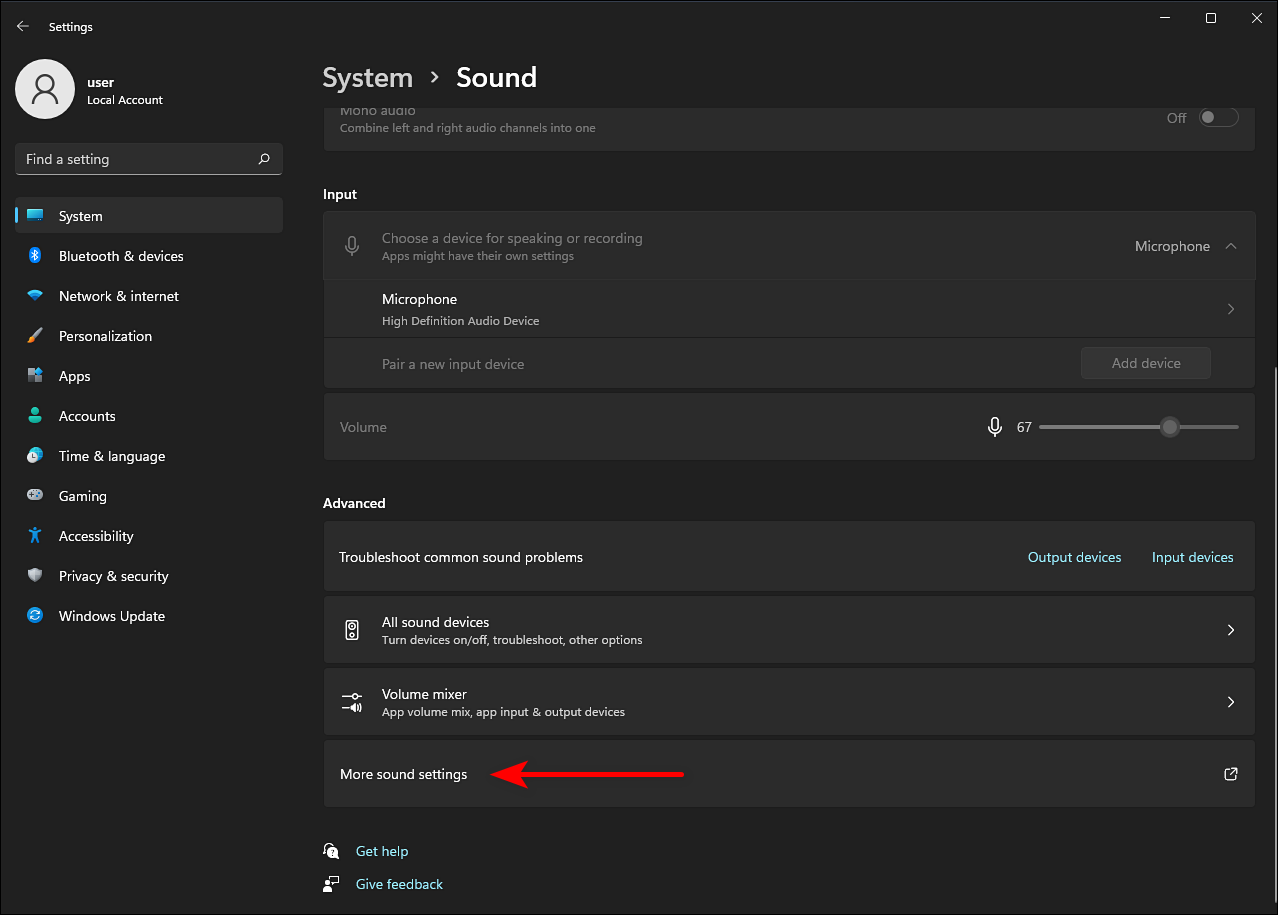Select Privacy & security in sidebar
The image size is (1278, 915).
point(113,576)
